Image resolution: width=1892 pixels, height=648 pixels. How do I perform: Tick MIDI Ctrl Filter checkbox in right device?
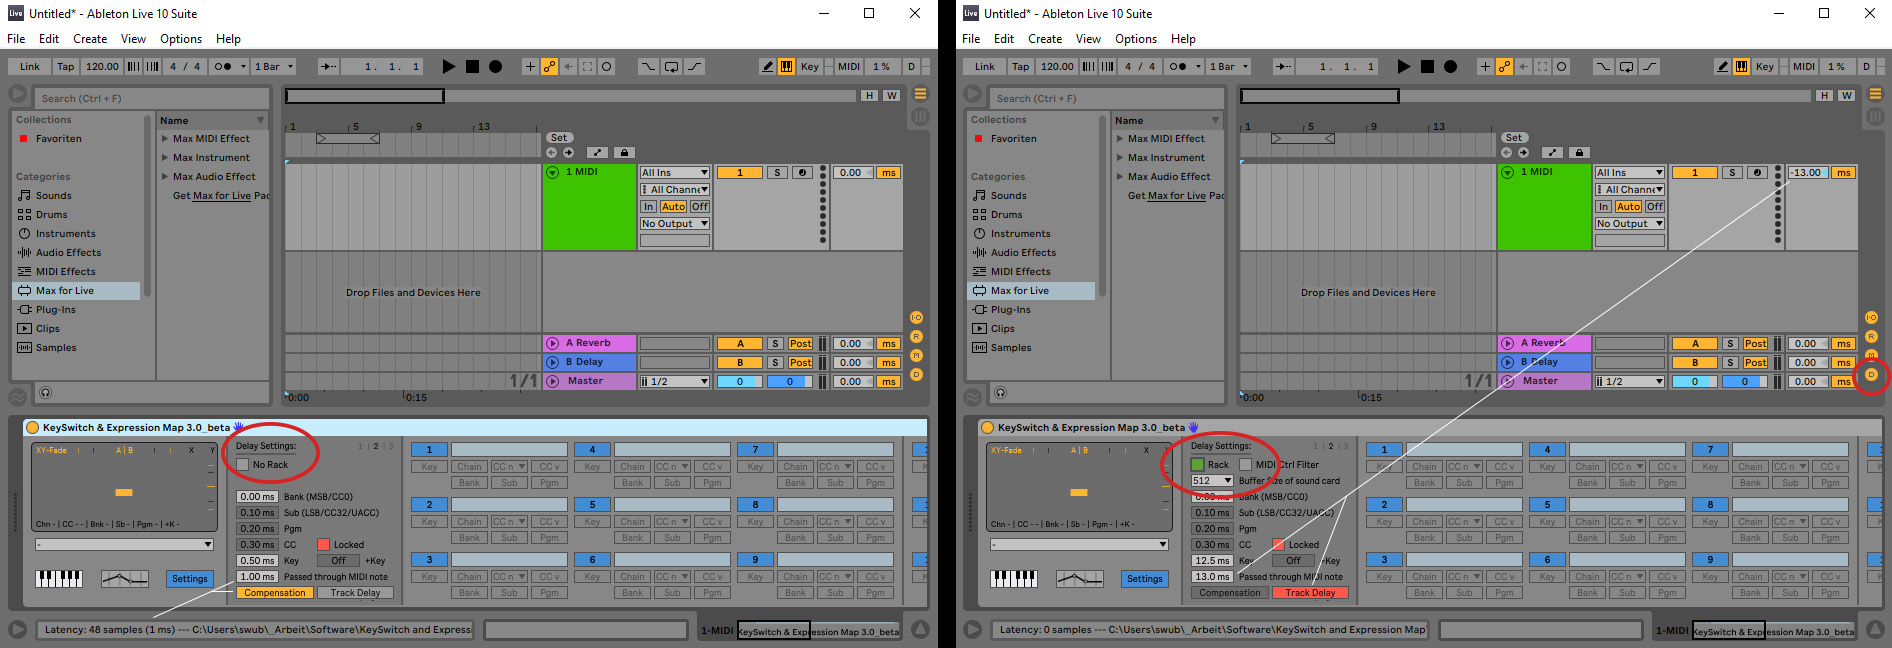[x=1245, y=465]
